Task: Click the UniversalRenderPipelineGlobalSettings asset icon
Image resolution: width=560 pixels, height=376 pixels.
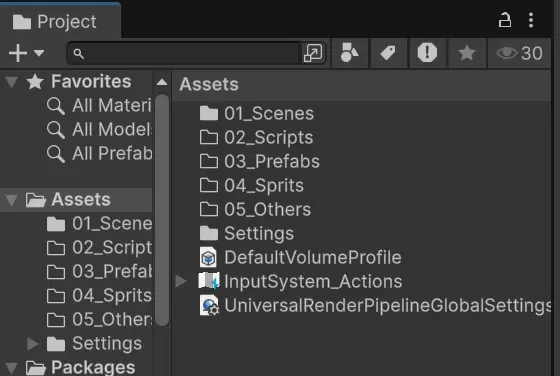Action: [x=209, y=306]
